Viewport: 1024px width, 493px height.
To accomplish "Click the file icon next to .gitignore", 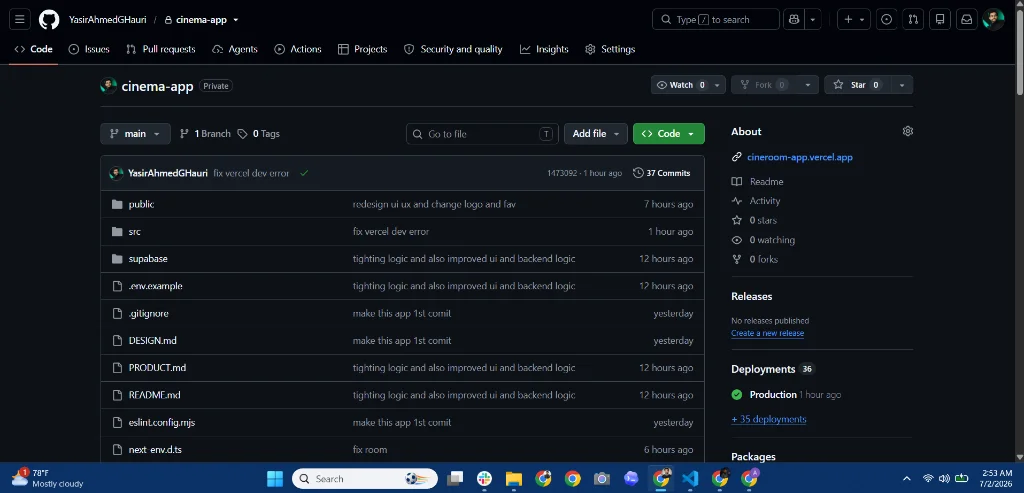I will pyautogui.click(x=117, y=313).
